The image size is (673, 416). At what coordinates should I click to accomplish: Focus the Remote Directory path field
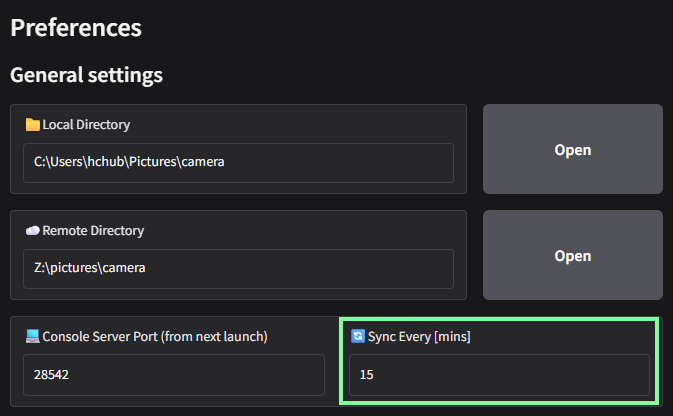click(238, 269)
